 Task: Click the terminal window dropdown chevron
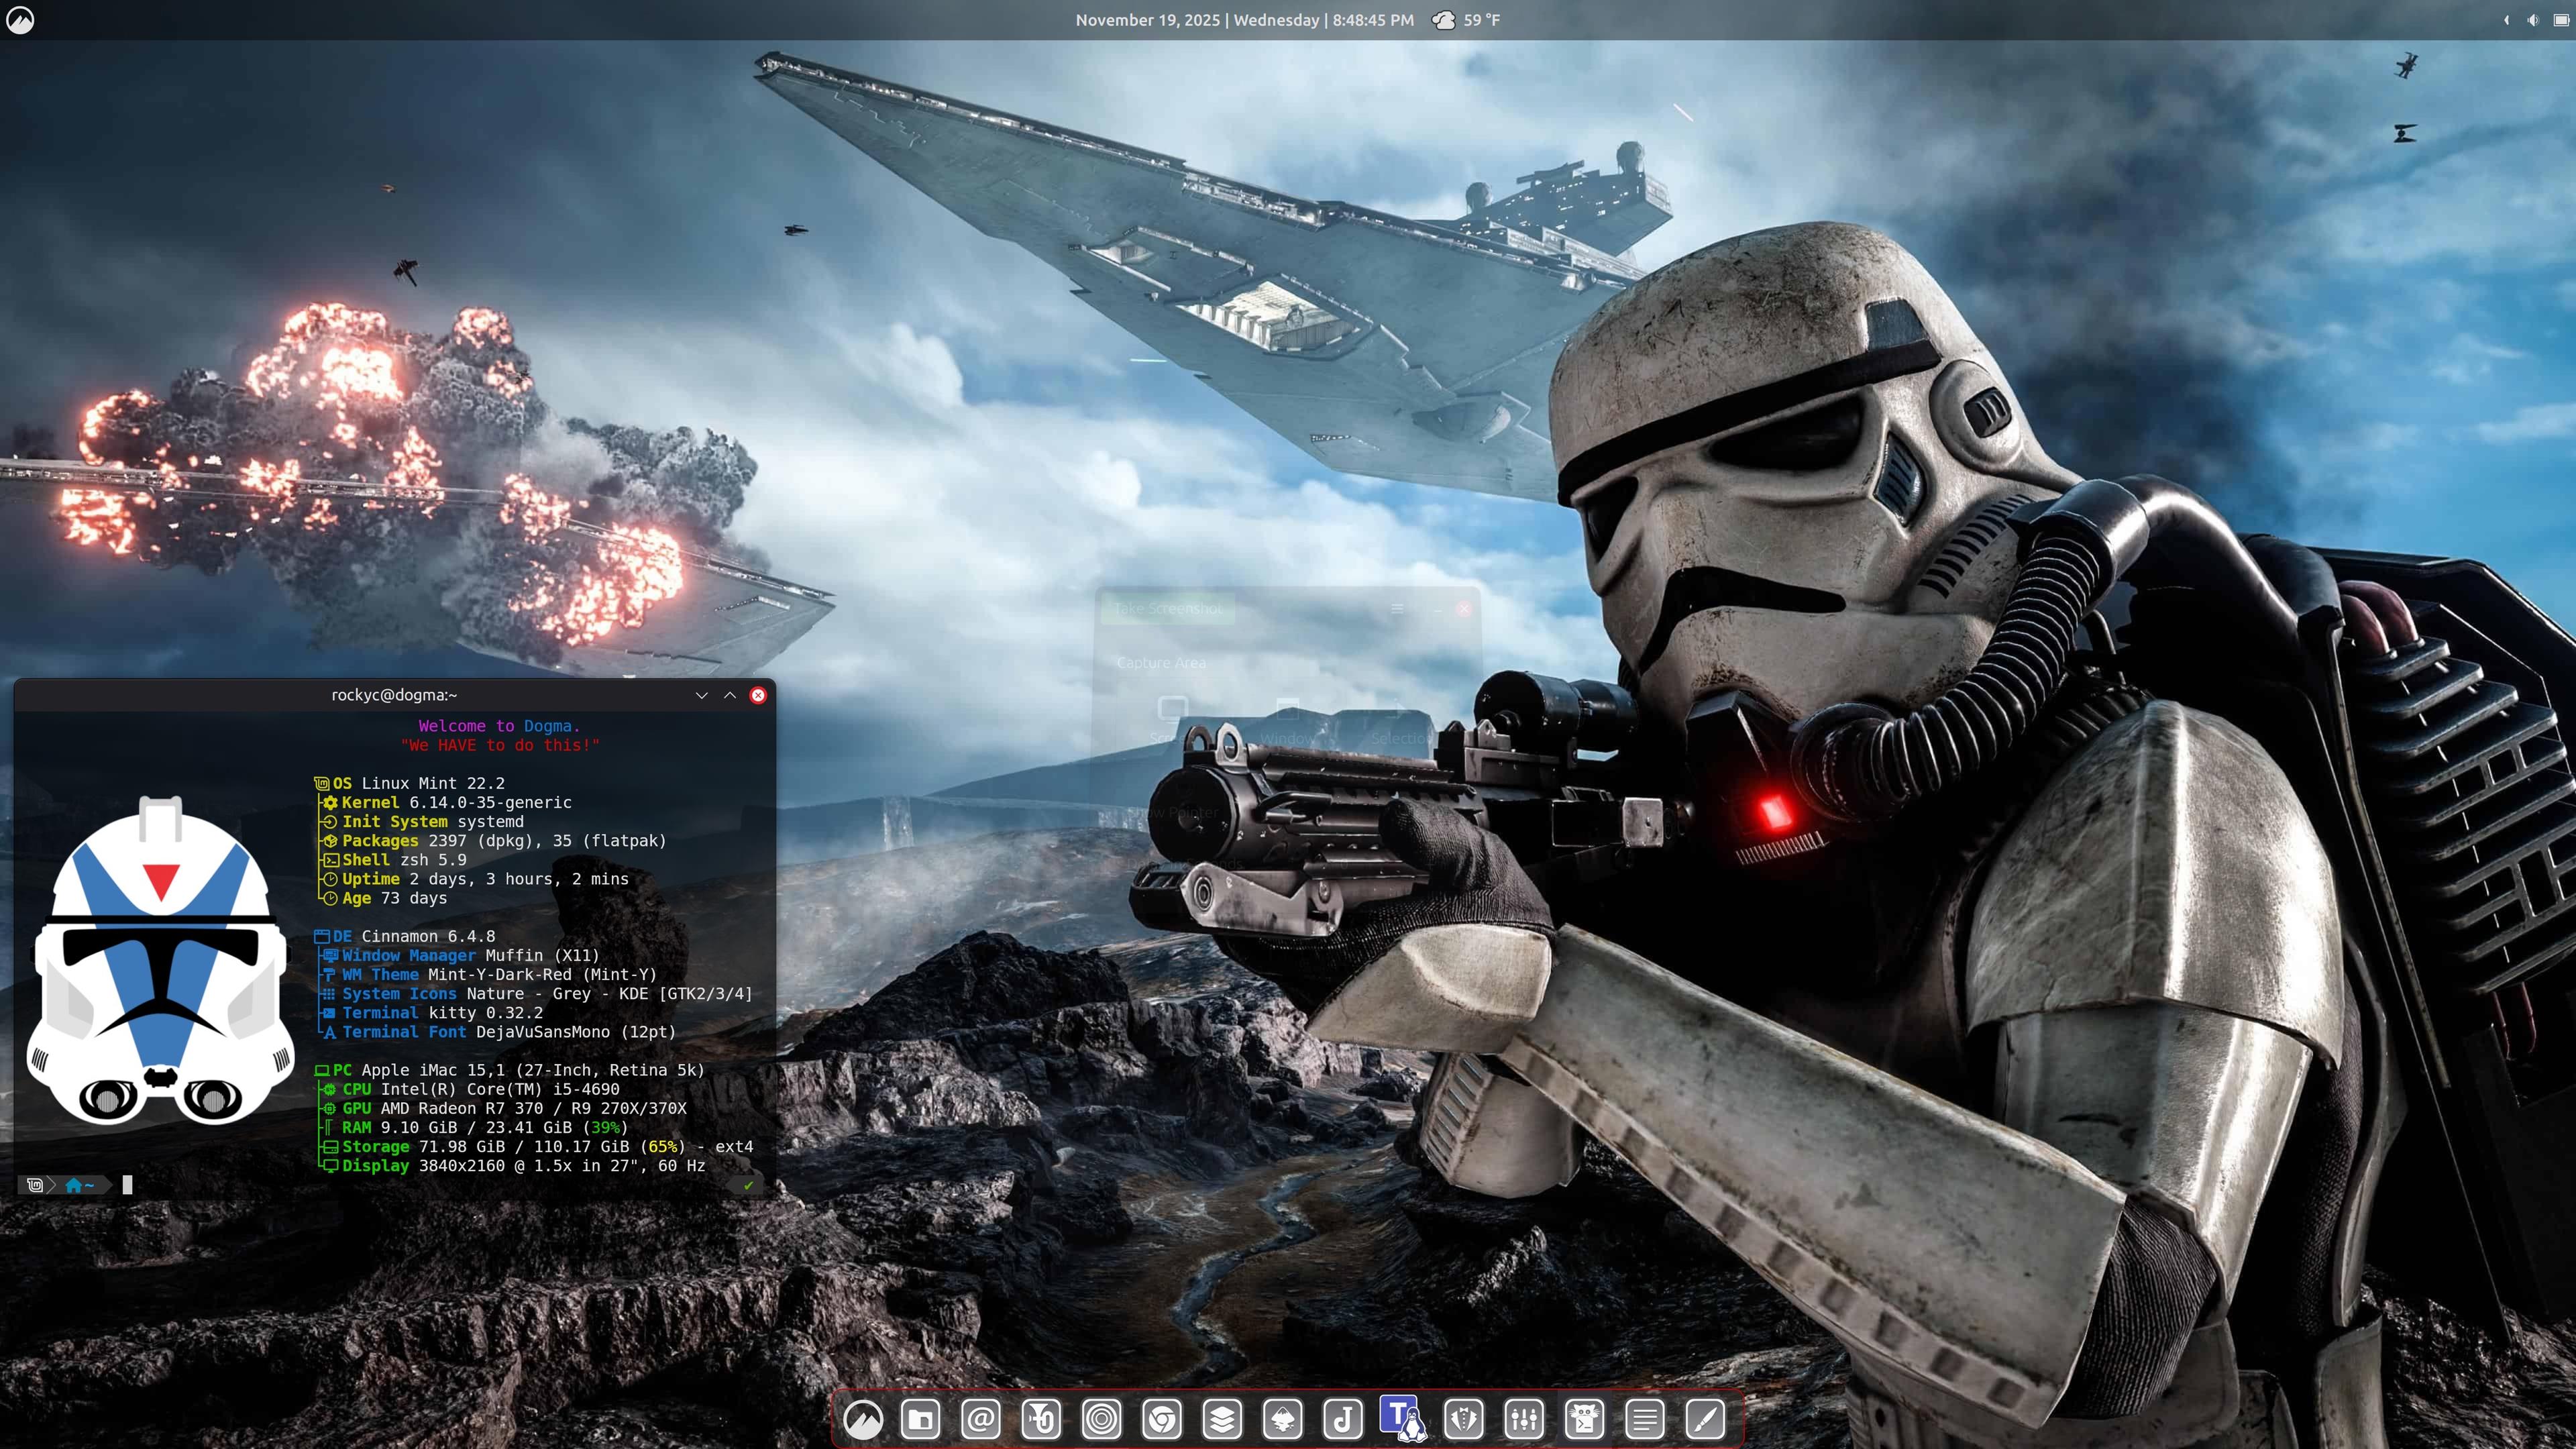tap(701, 695)
